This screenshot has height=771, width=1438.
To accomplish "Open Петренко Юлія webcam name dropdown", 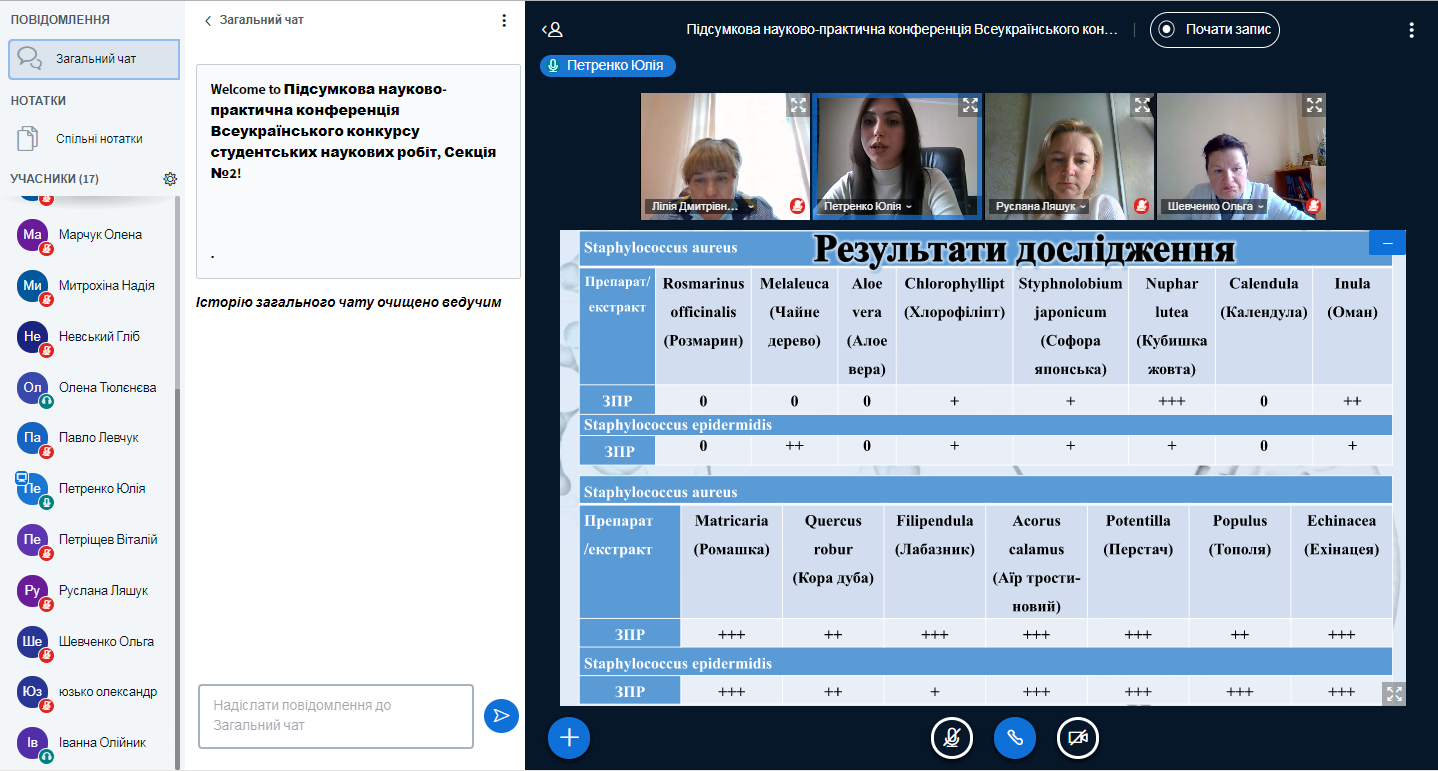I will point(867,207).
